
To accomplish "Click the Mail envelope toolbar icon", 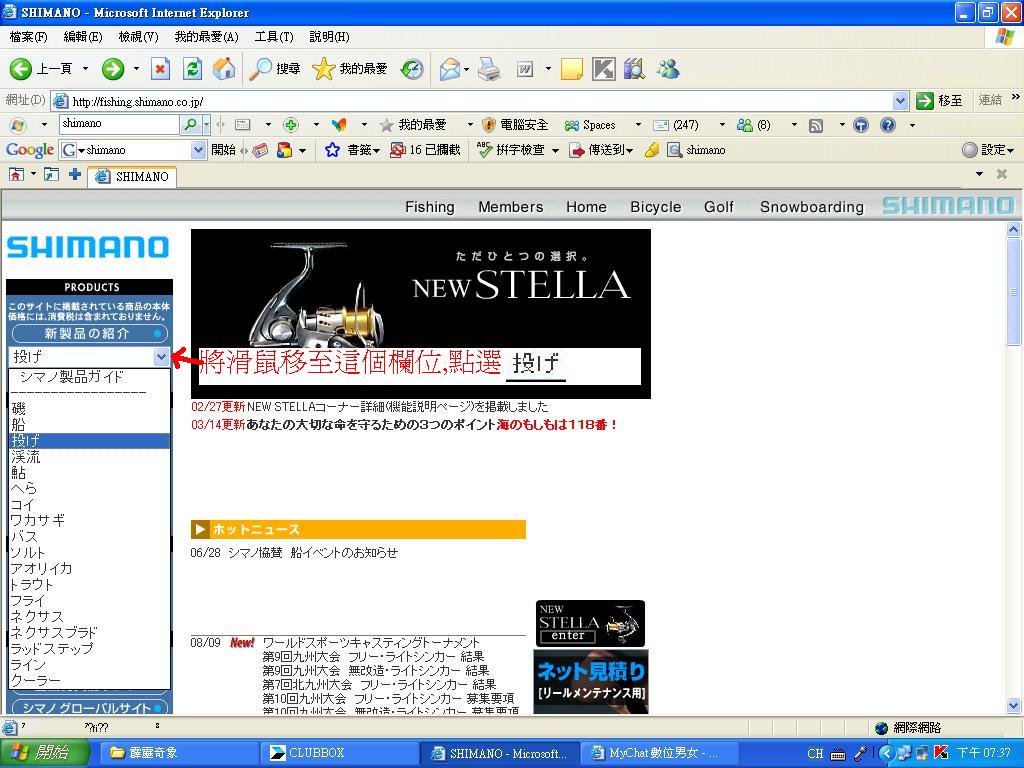I will [449, 69].
